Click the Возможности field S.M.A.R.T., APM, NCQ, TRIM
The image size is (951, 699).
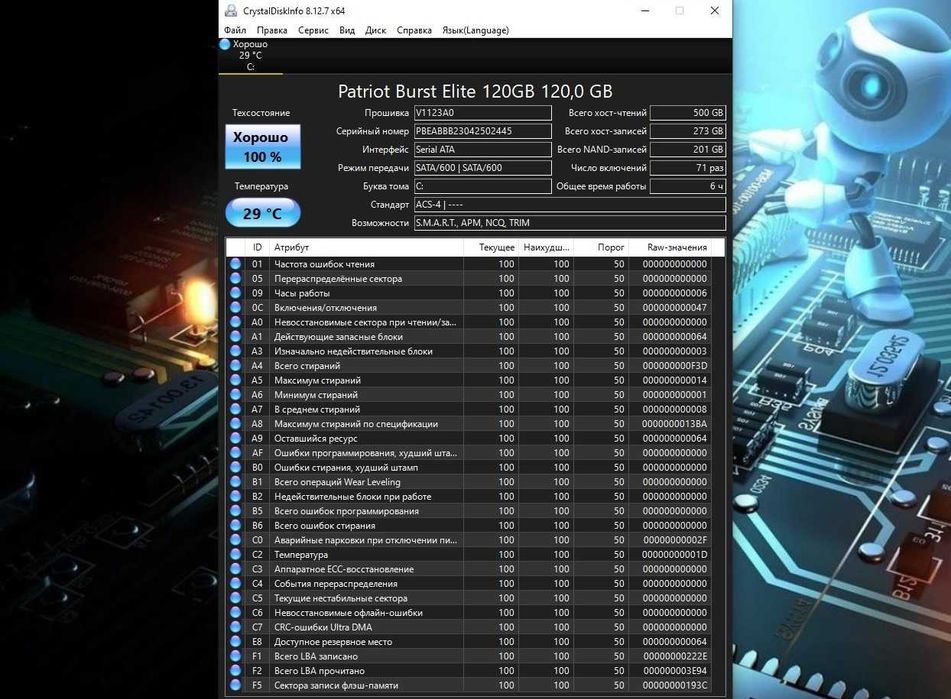pos(570,223)
